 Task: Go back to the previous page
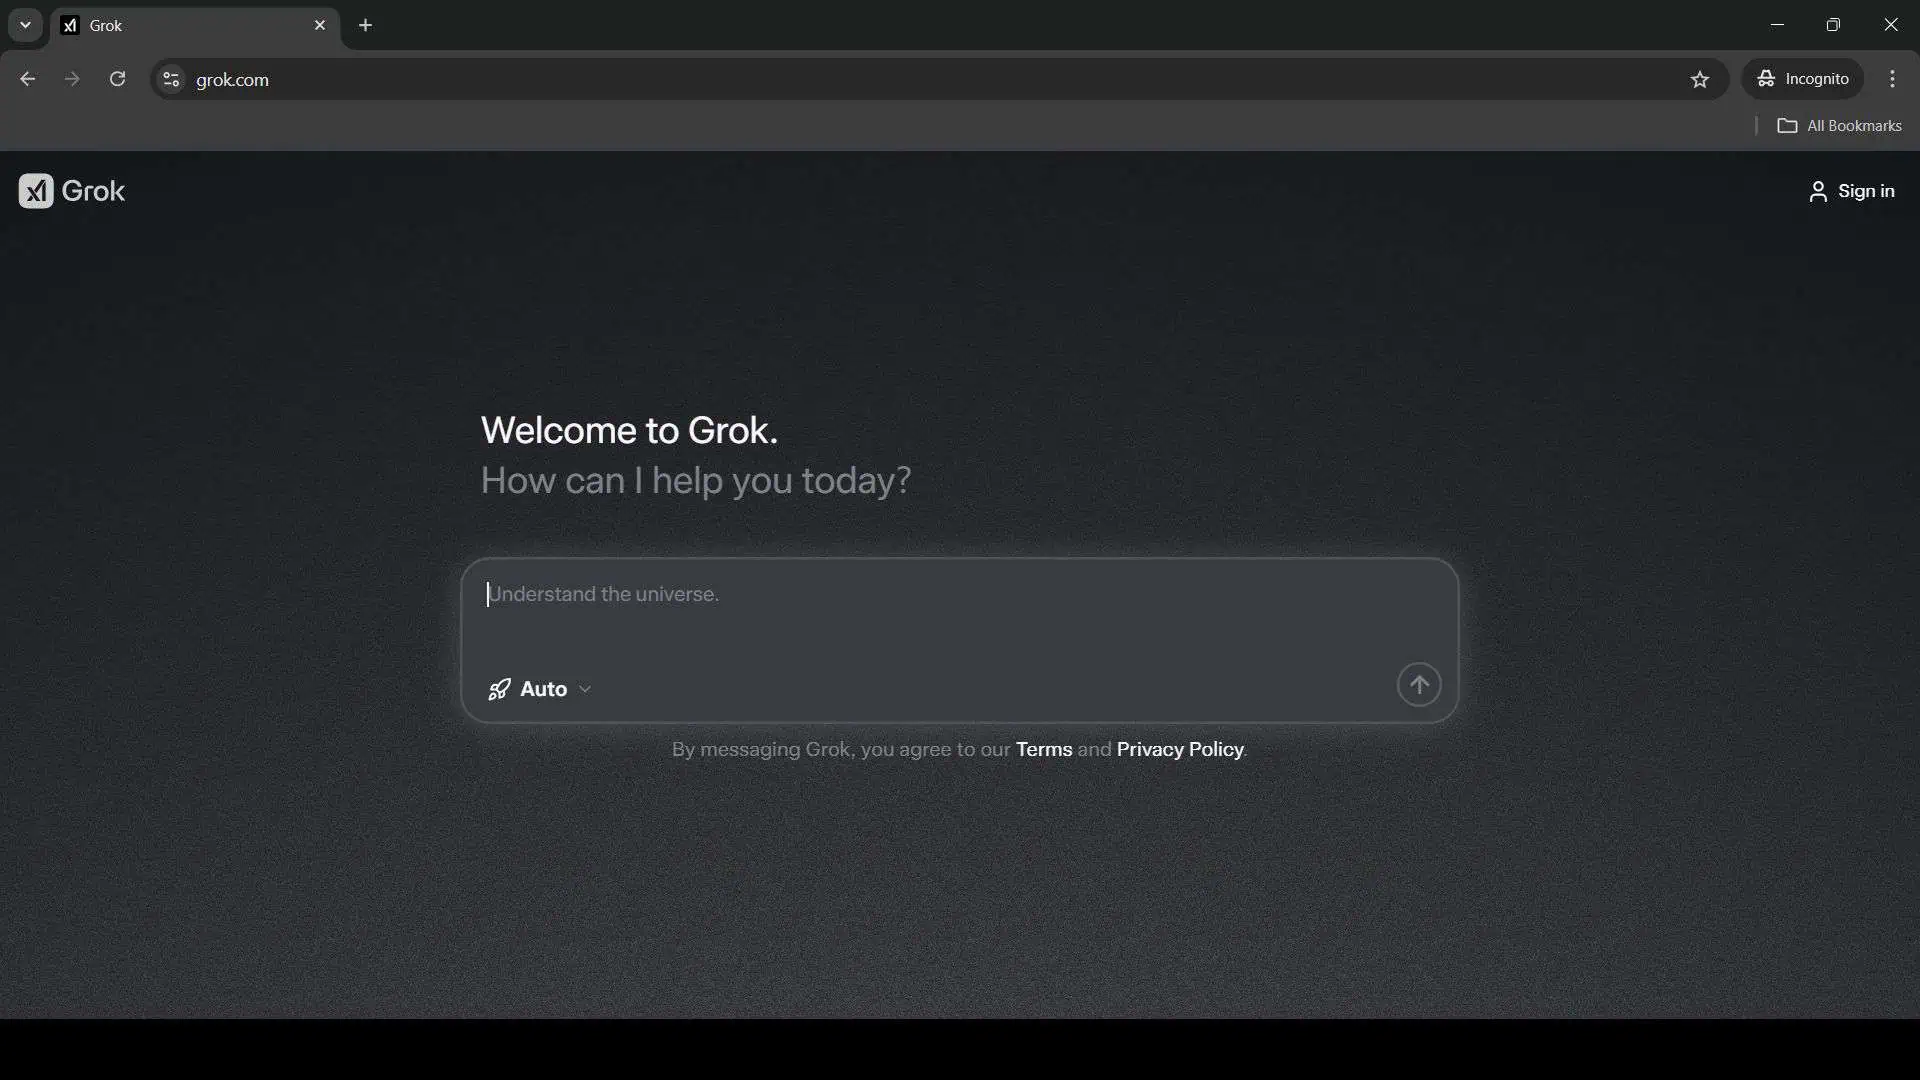point(27,80)
